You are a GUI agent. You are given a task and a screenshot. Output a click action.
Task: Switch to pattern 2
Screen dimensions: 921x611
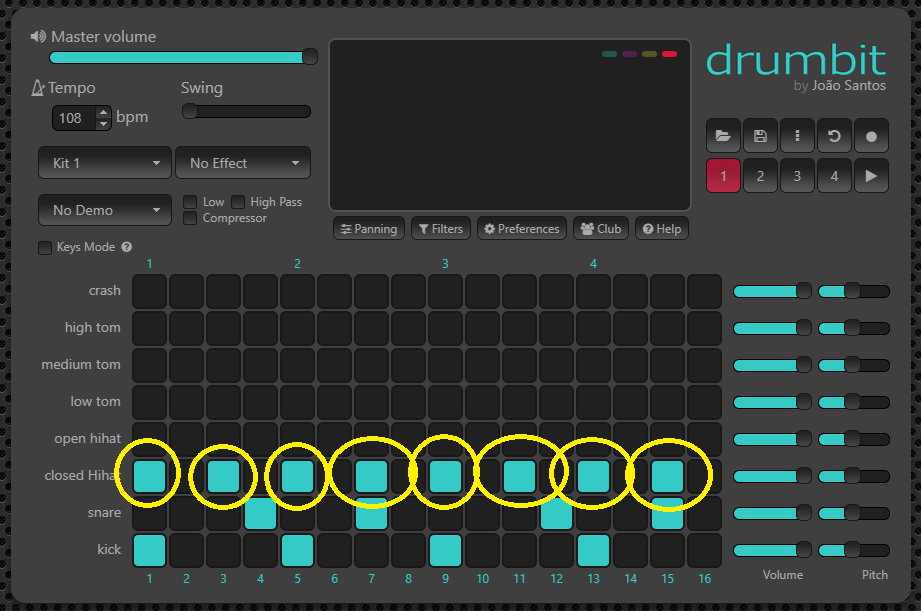[760, 176]
